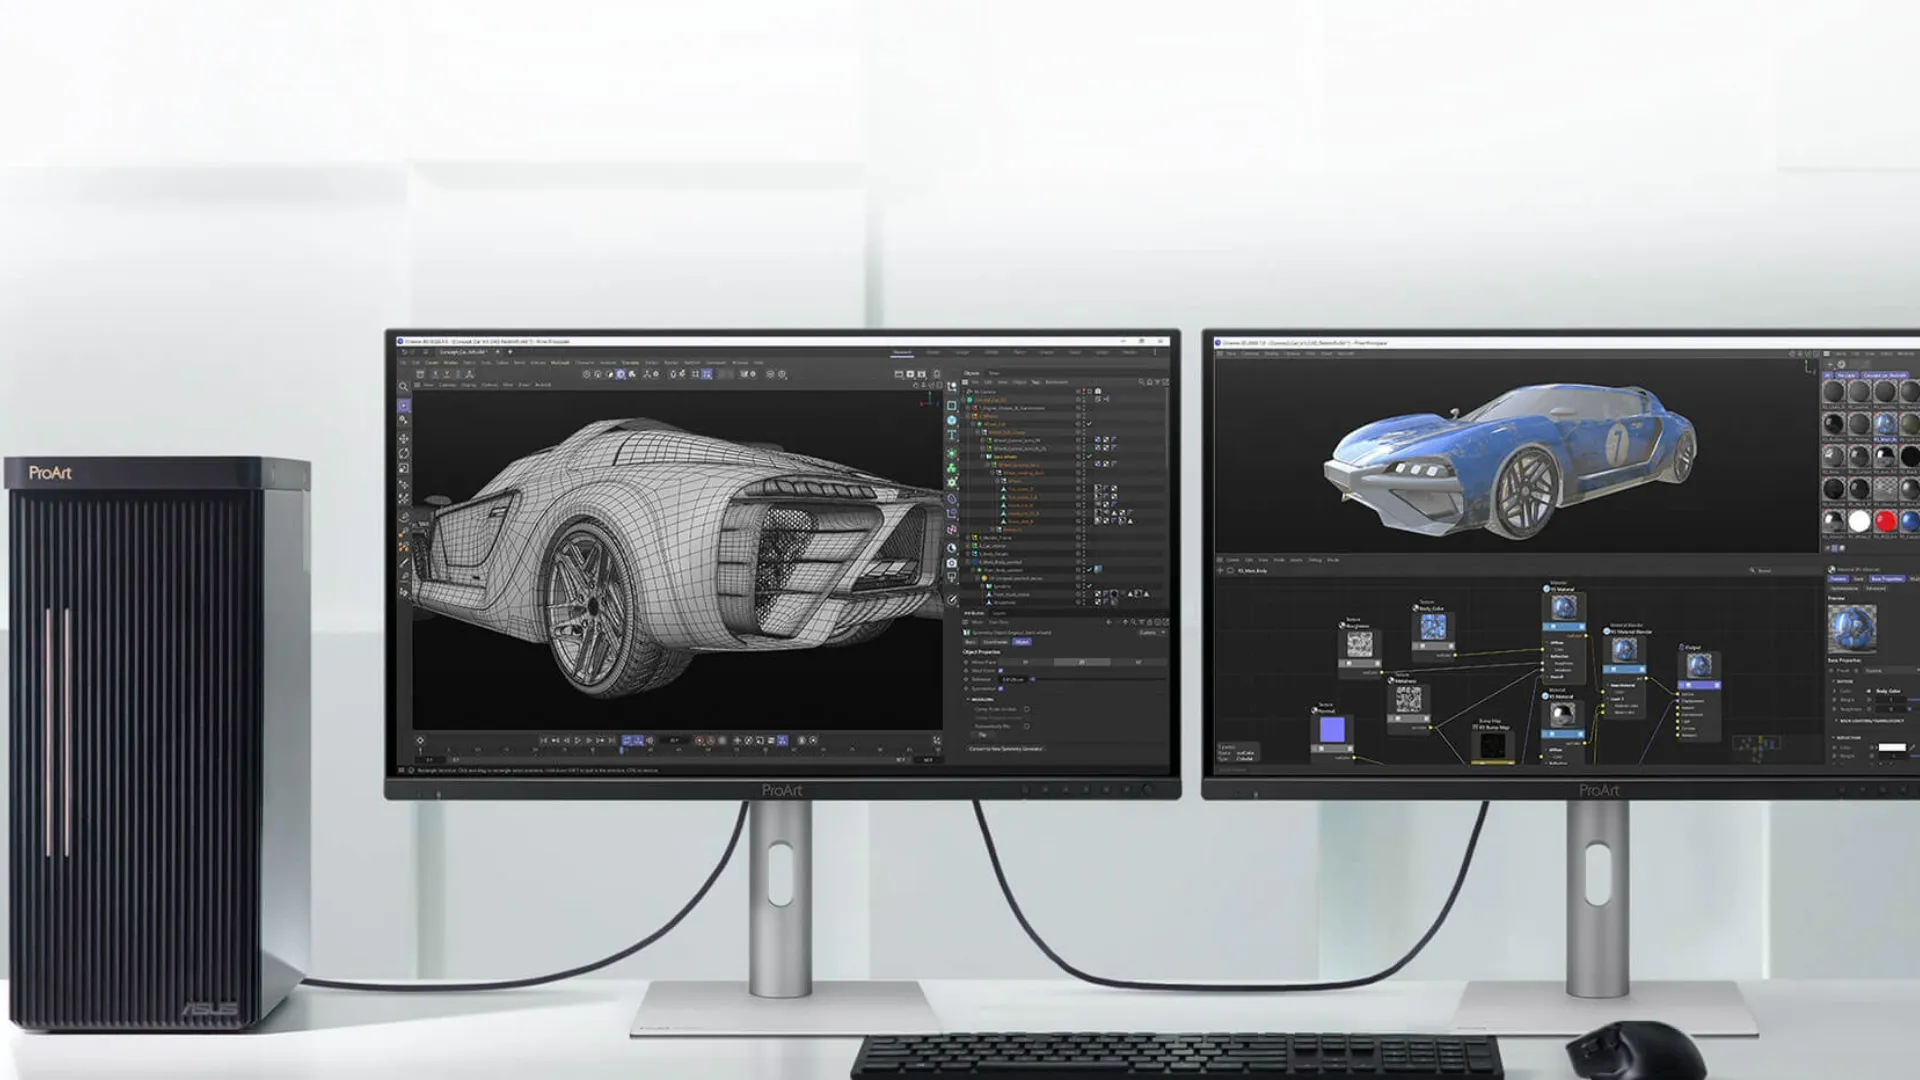This screenshot has height=1080, width=1920.
Task: Jump to timeline start button
Action: pyautogui.click(x=543, y=741)
